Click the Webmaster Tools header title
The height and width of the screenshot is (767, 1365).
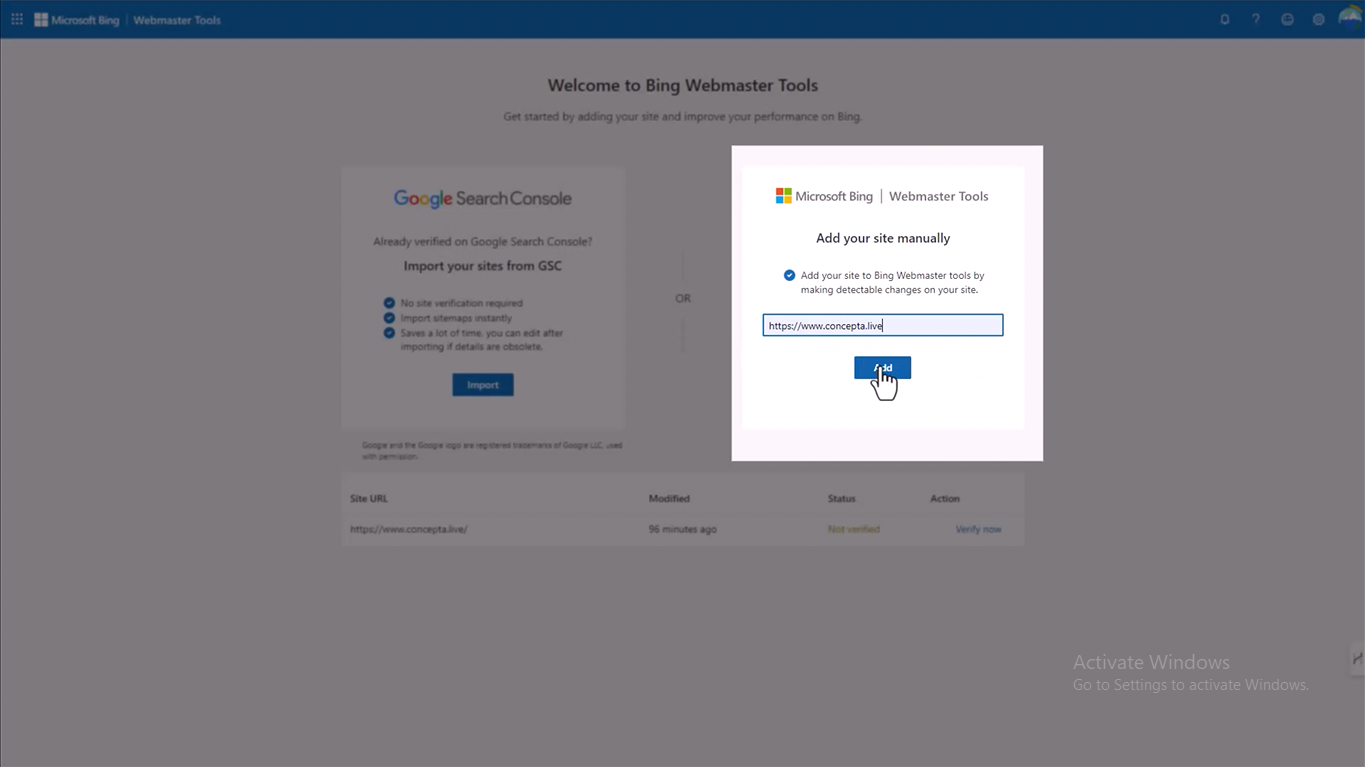click(x=177, y=20)
